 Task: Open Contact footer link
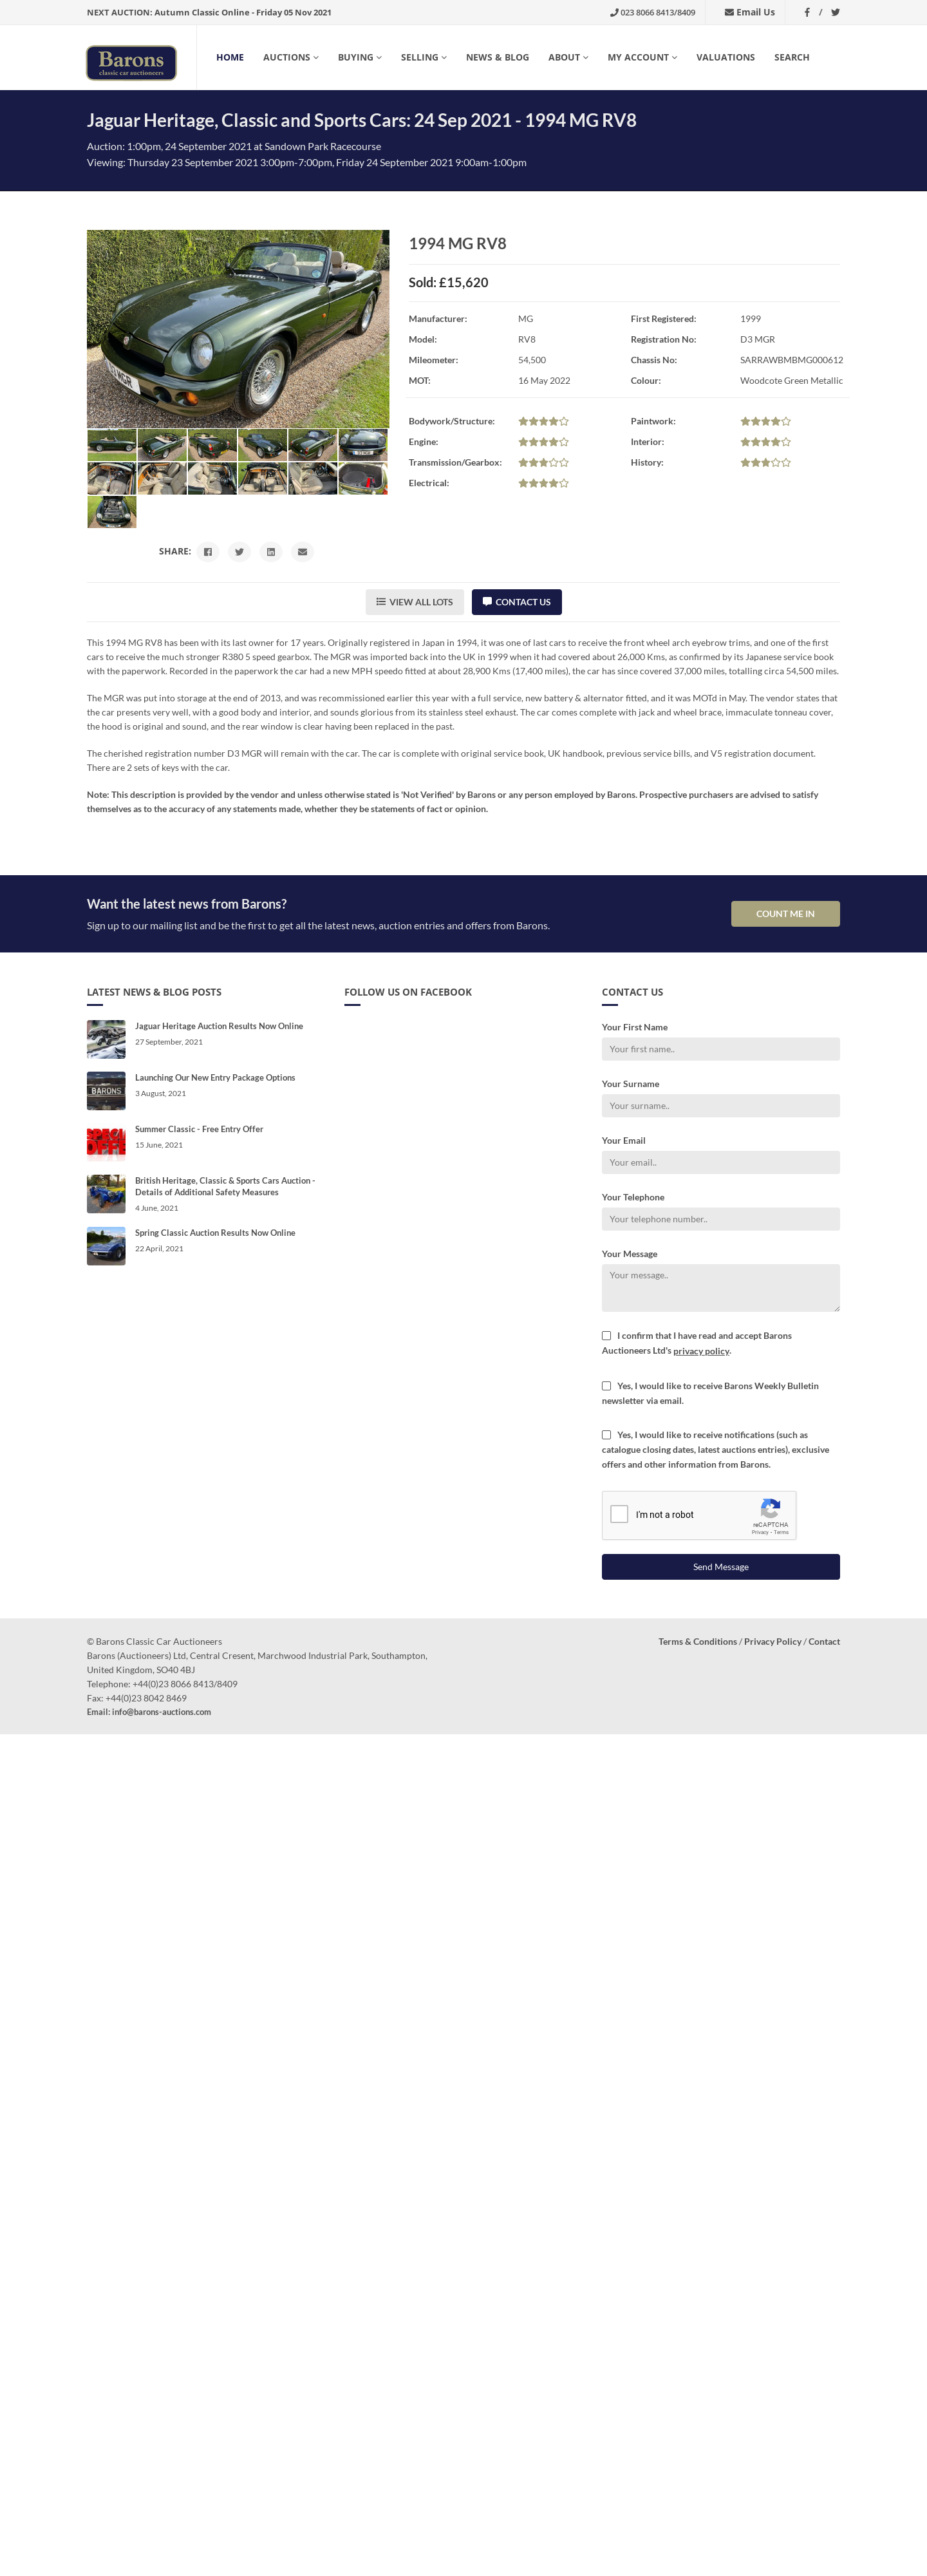click(824, 1642)
